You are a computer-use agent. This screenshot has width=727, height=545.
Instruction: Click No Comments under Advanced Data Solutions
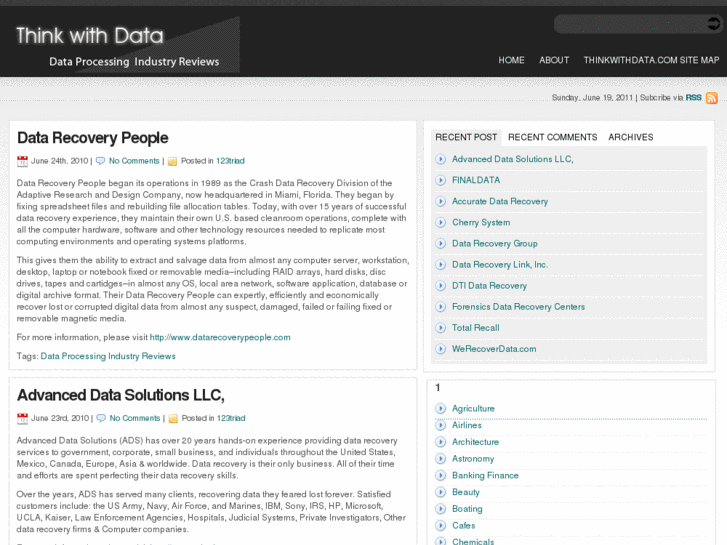point(135,418)
